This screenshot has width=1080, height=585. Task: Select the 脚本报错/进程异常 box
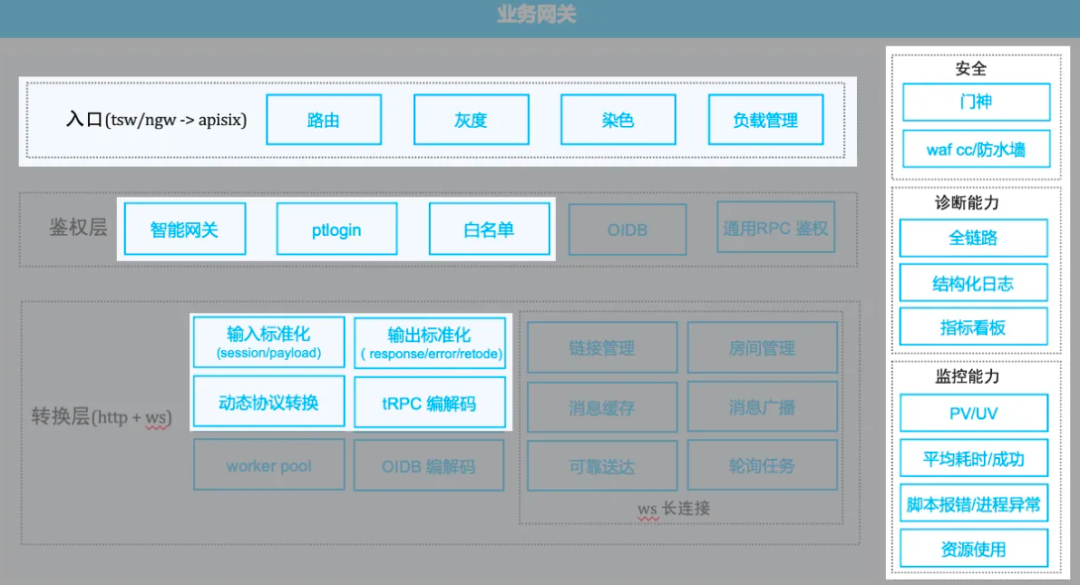pyautogui.click(x=973, y=504)
